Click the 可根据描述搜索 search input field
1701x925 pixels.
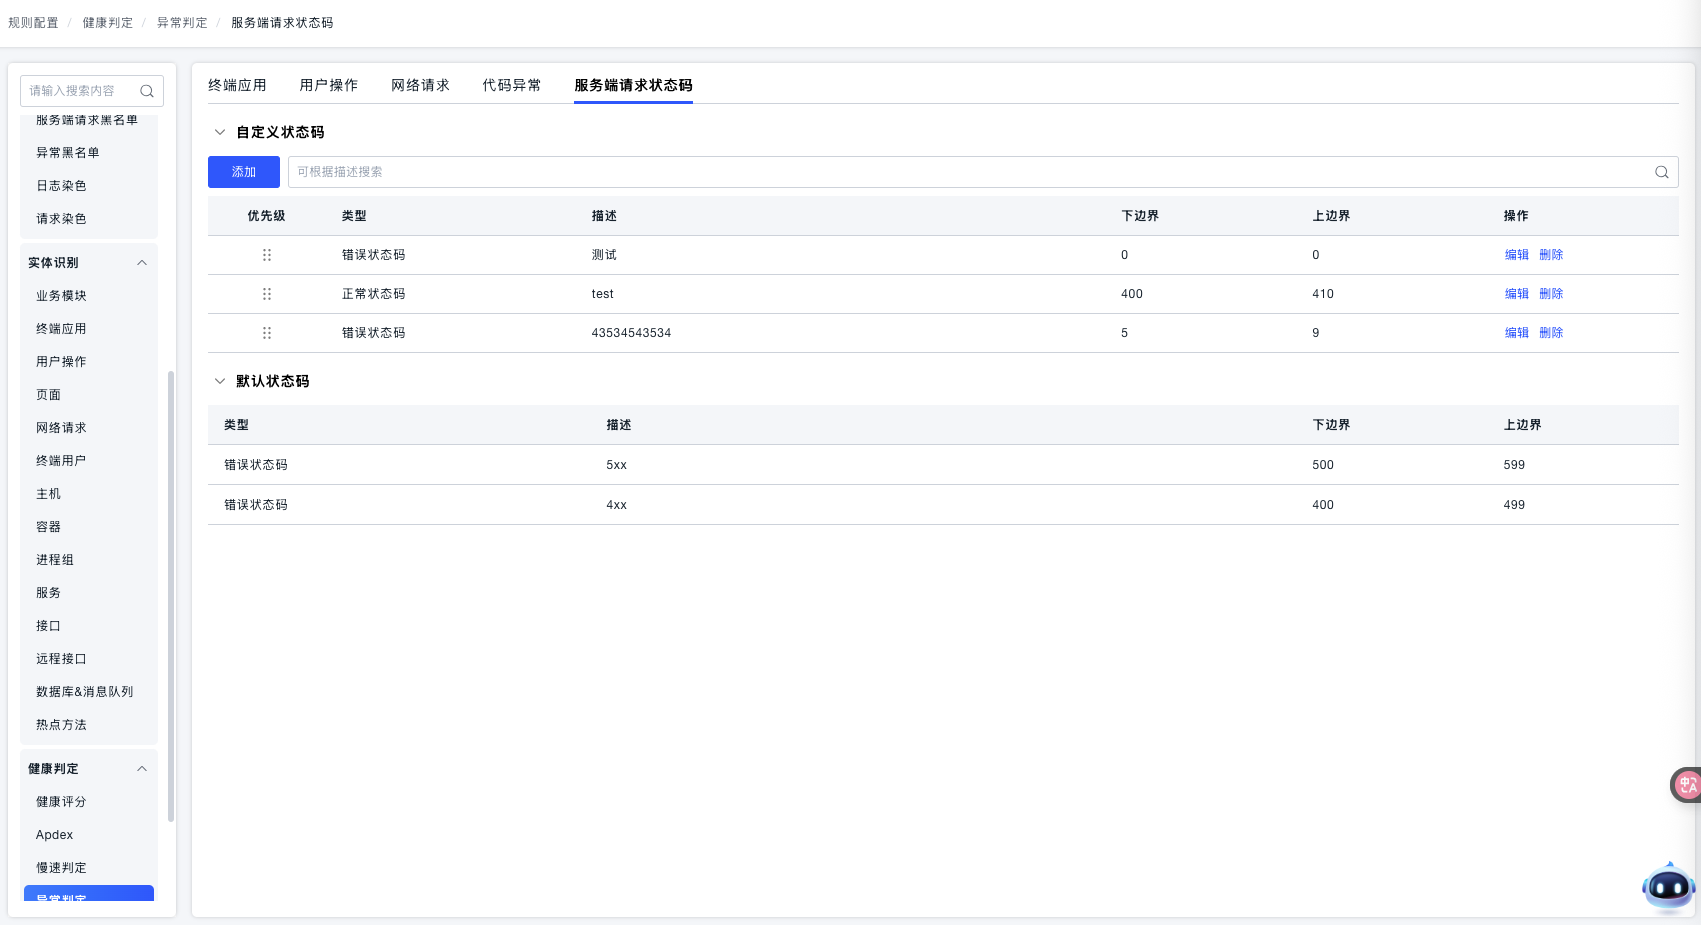pos(960,172)
